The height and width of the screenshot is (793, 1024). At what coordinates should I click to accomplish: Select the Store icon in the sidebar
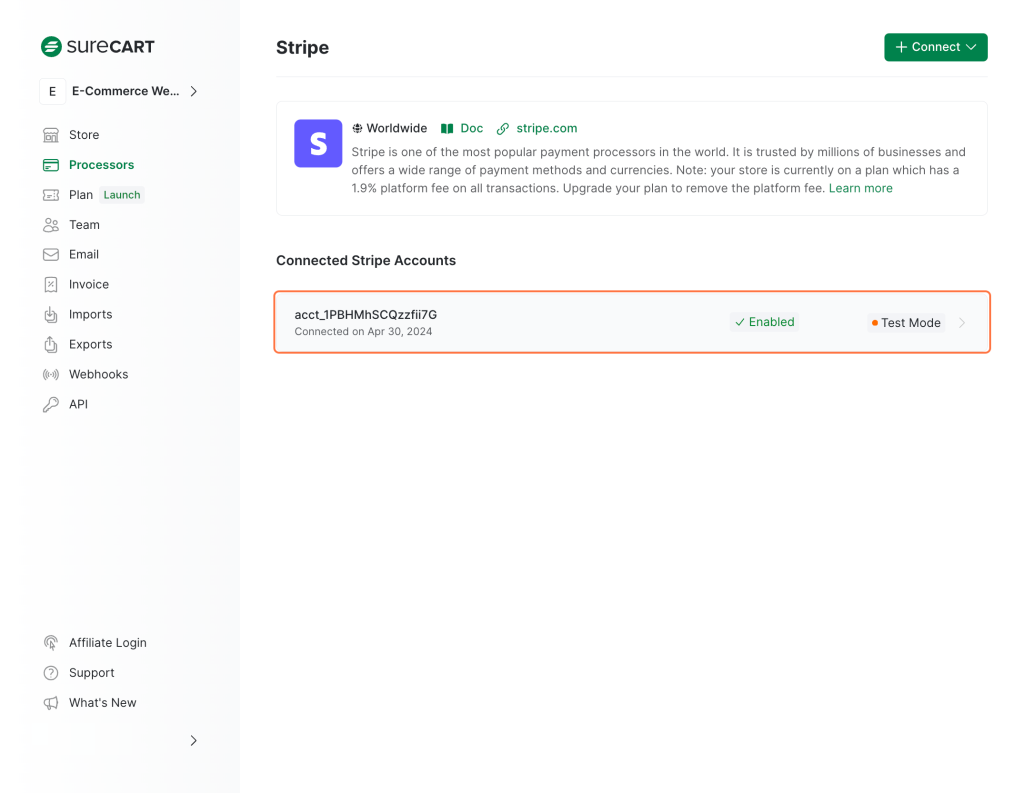point(50,134)
